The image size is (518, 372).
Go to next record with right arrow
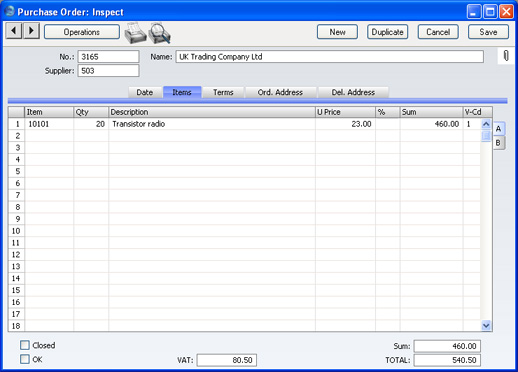click(31, 31)
